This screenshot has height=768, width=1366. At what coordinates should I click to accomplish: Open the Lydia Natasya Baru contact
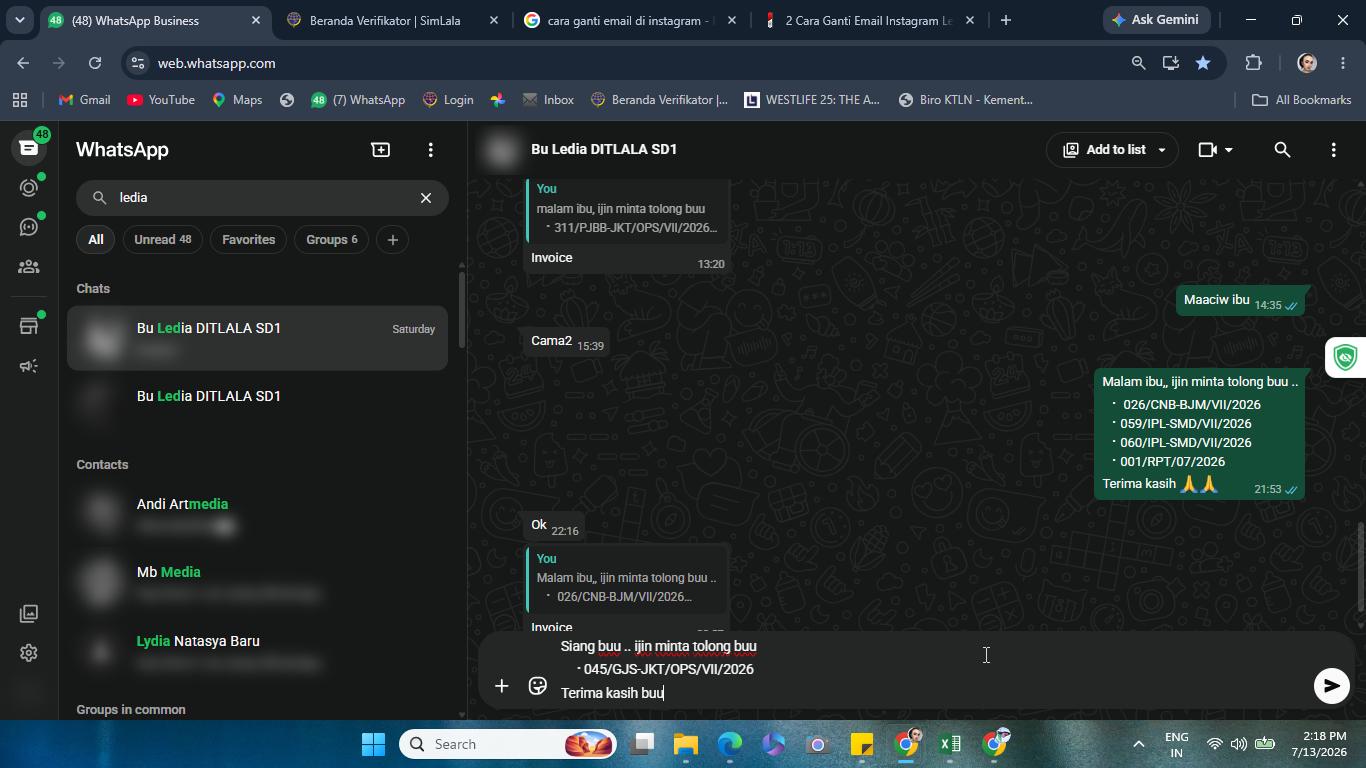pyautogui.click(x=258, y=651)
